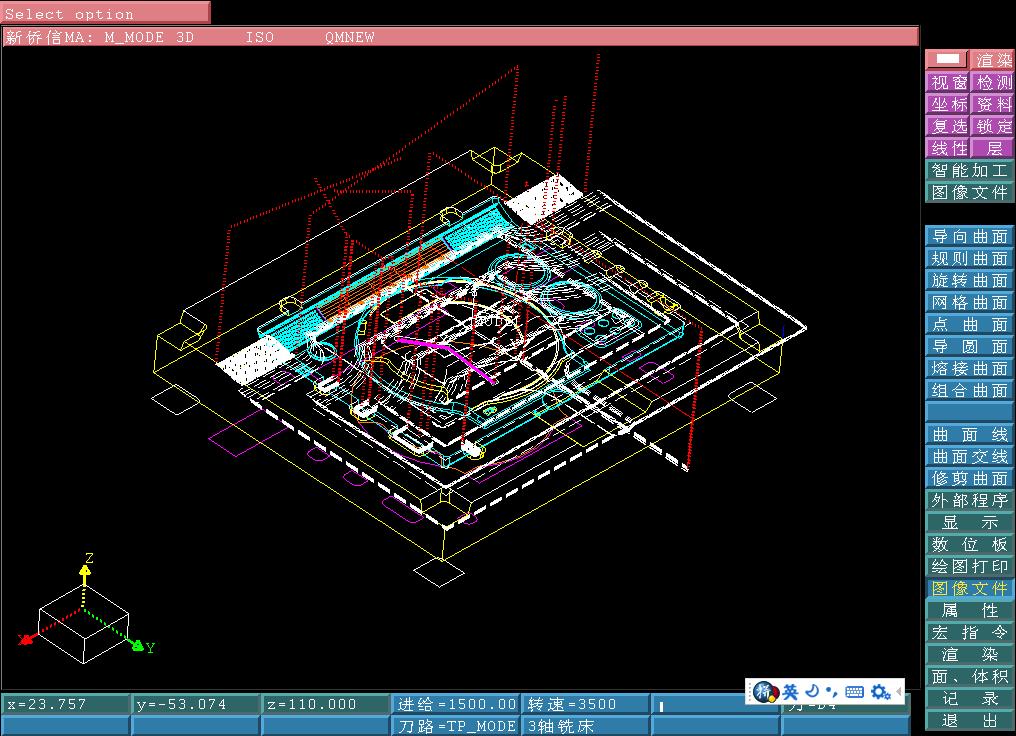Open the 外部程序 external programs item
This screenshot has height=736, width=1016.
(x=969, y=501)
